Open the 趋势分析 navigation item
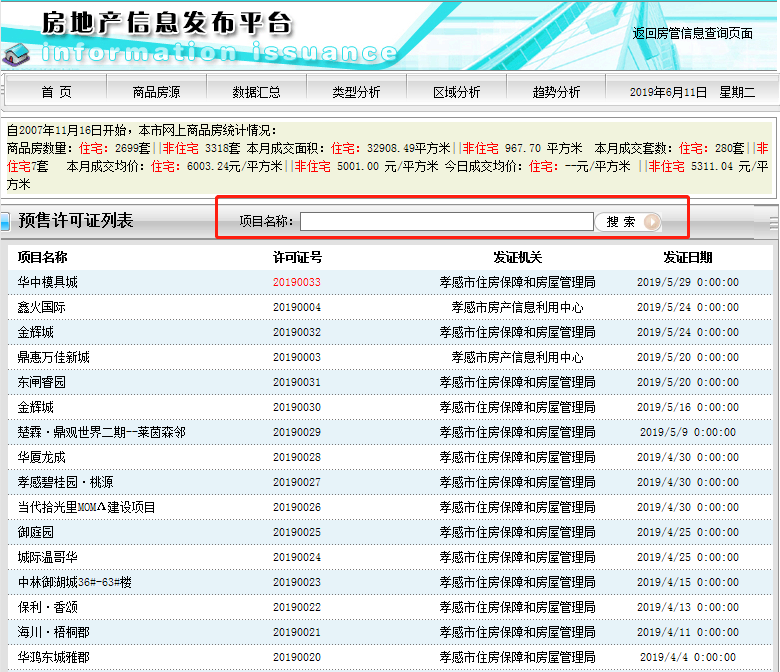Image resolution: width=780 pixels, height=672 pixels. 556,92
